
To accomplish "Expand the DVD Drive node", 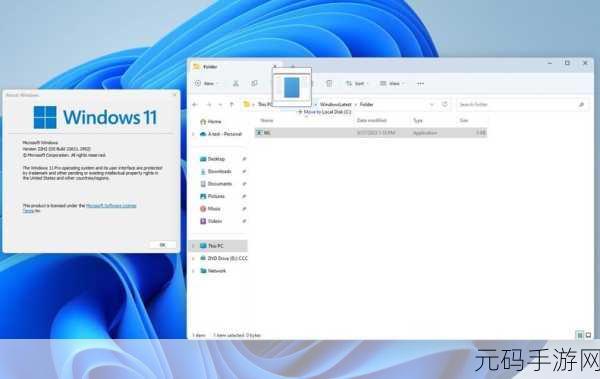I will click(193, 258).
